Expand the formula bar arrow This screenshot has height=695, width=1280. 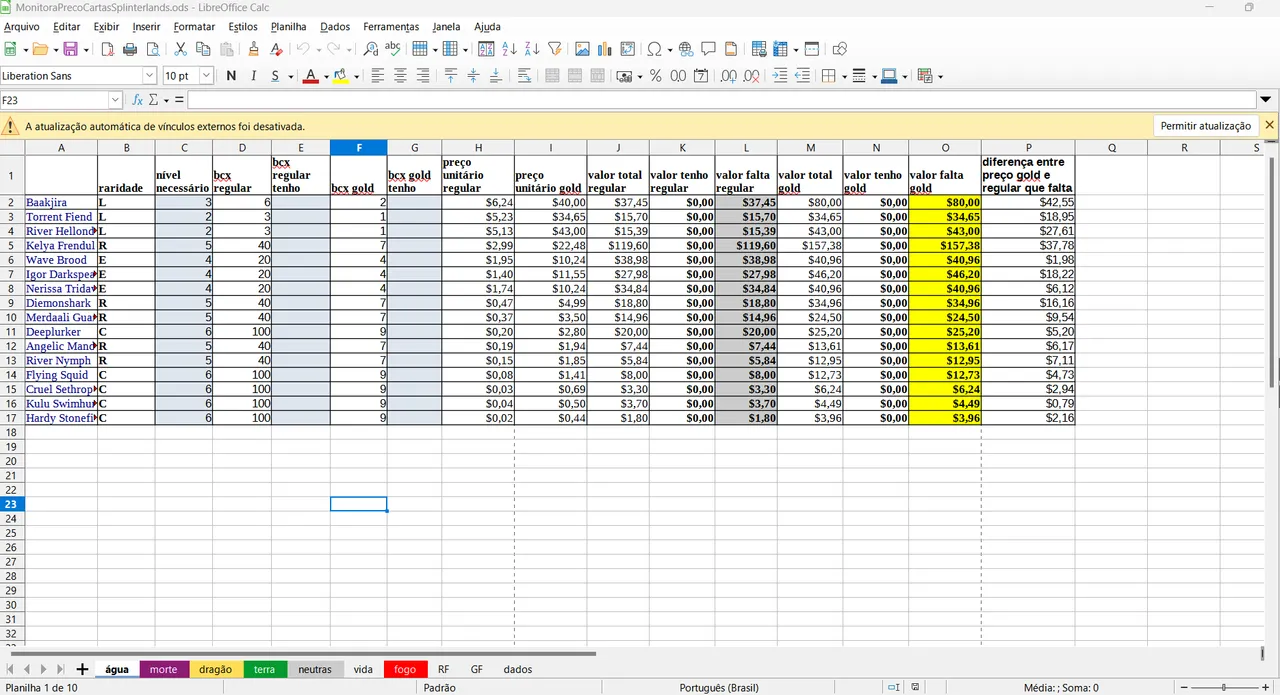click(x=1266, y=100)
